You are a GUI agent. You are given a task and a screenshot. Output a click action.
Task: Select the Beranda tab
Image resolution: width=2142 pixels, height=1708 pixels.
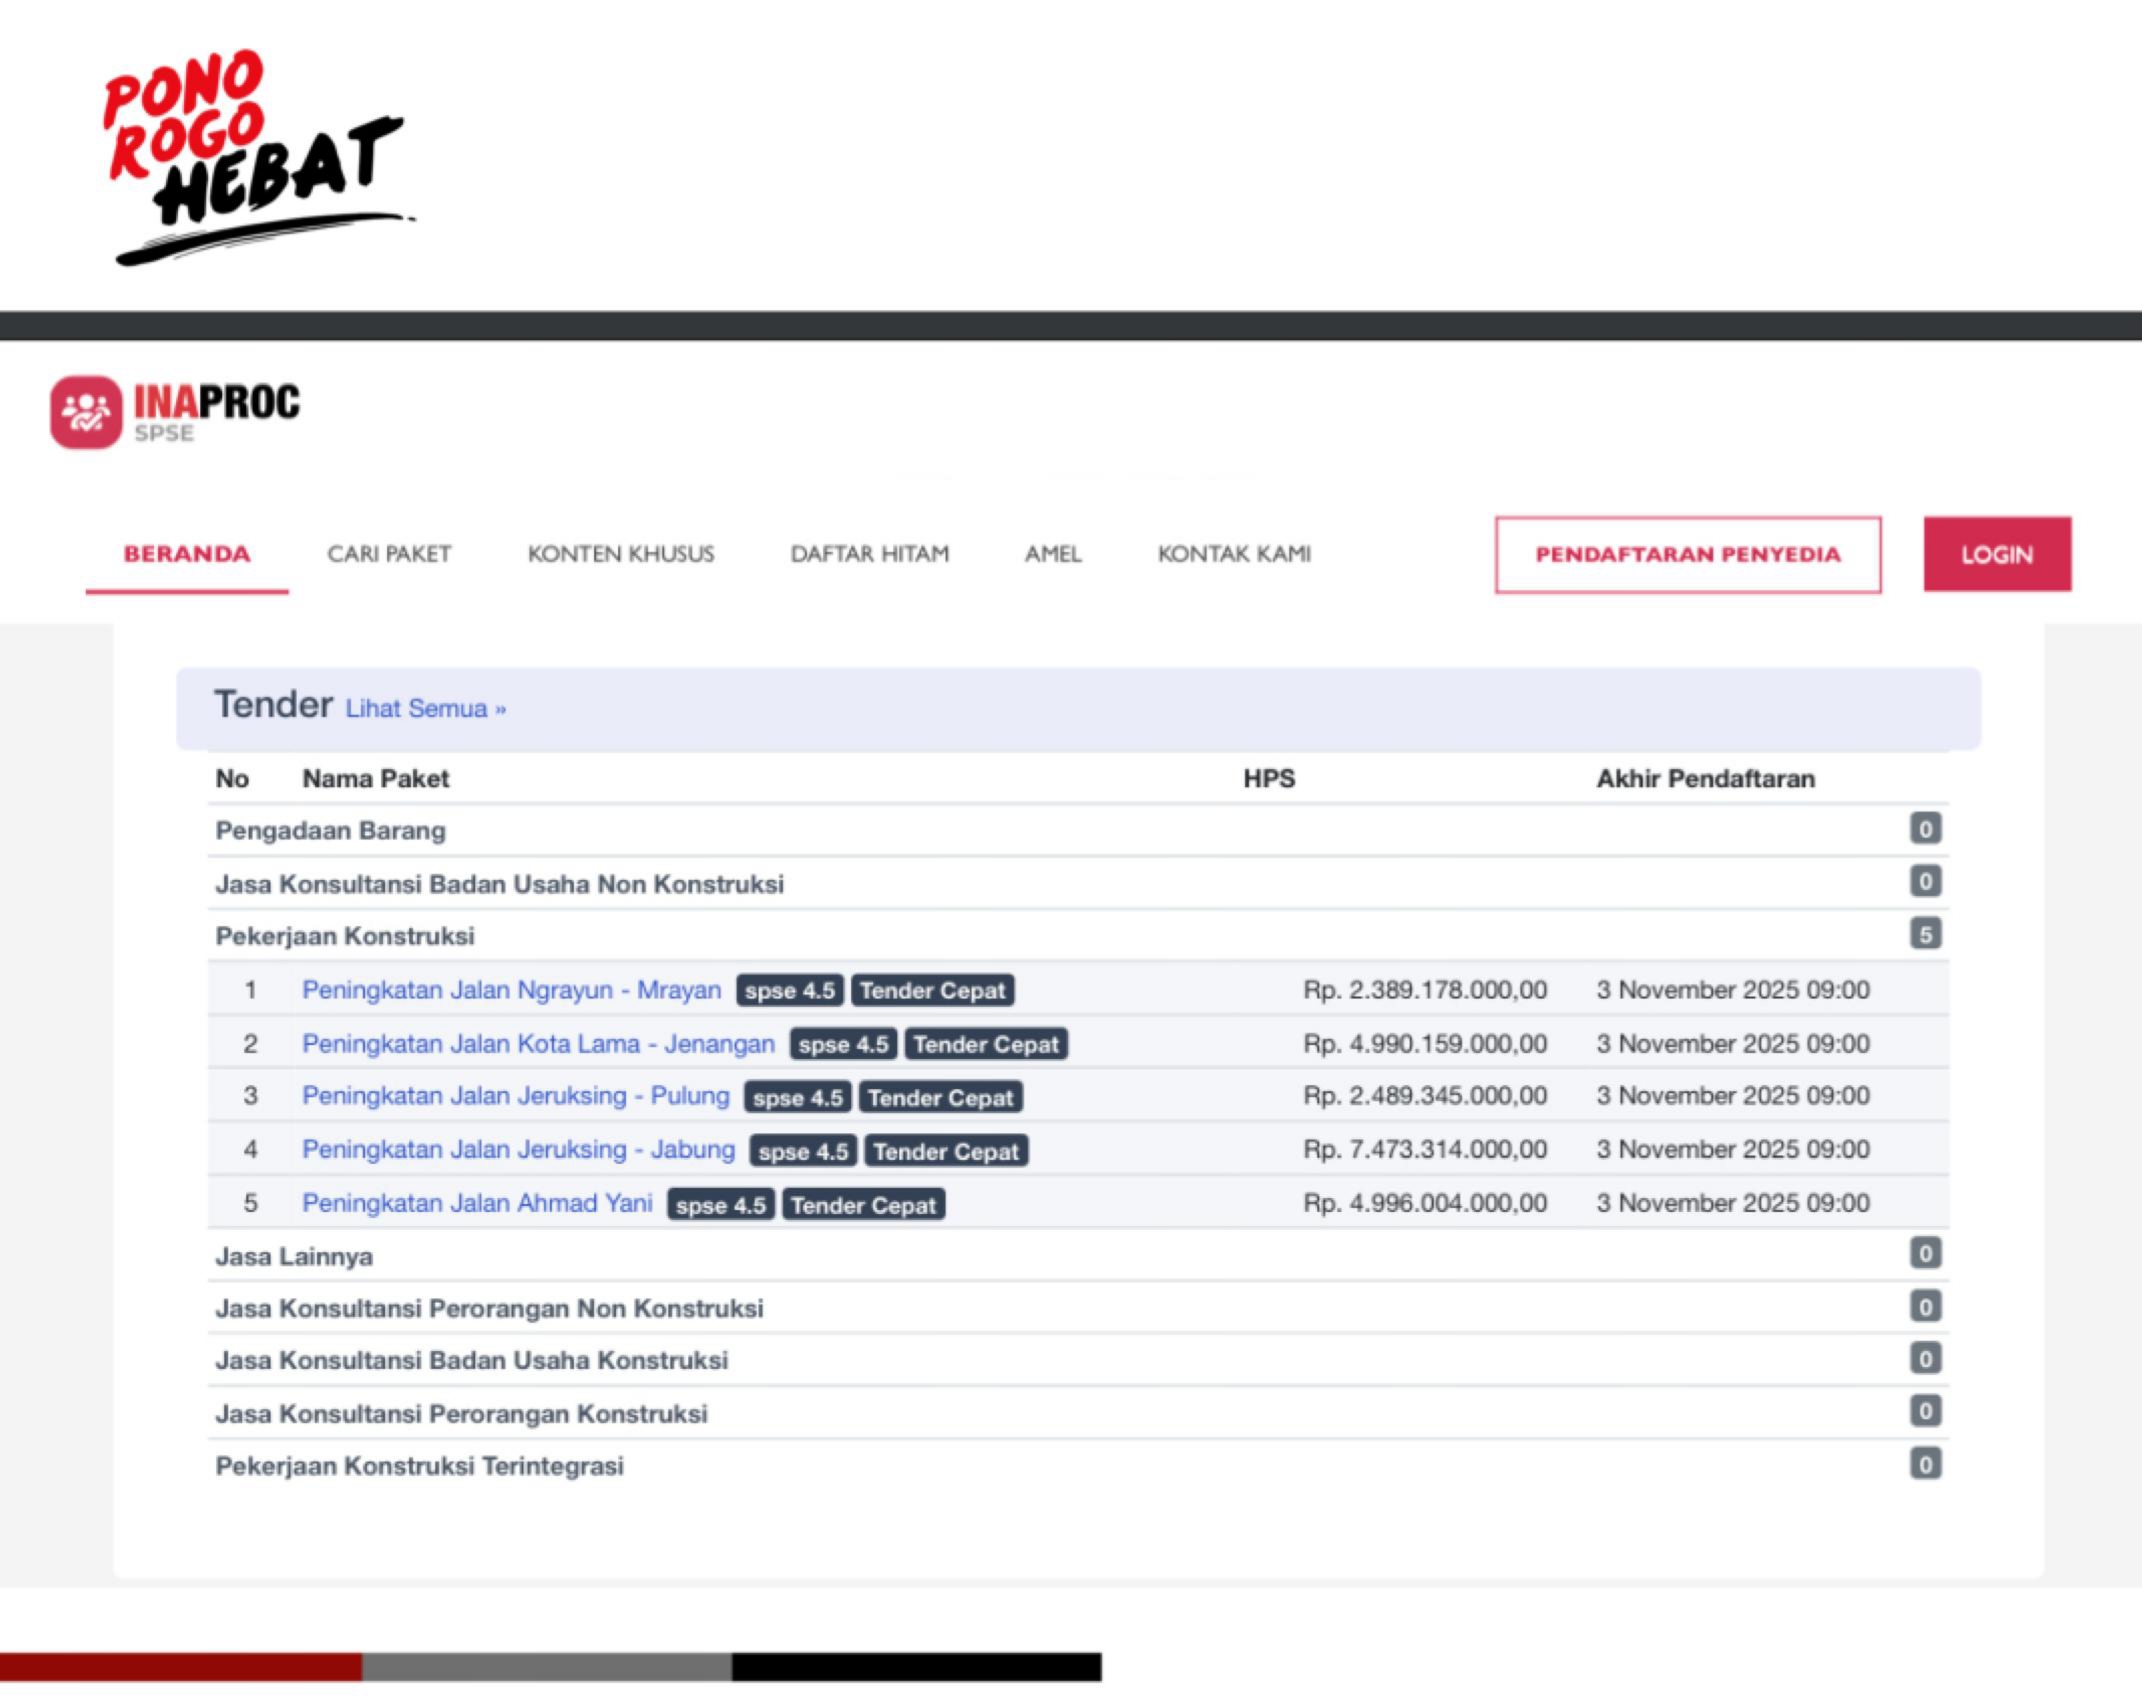[187, 554]
